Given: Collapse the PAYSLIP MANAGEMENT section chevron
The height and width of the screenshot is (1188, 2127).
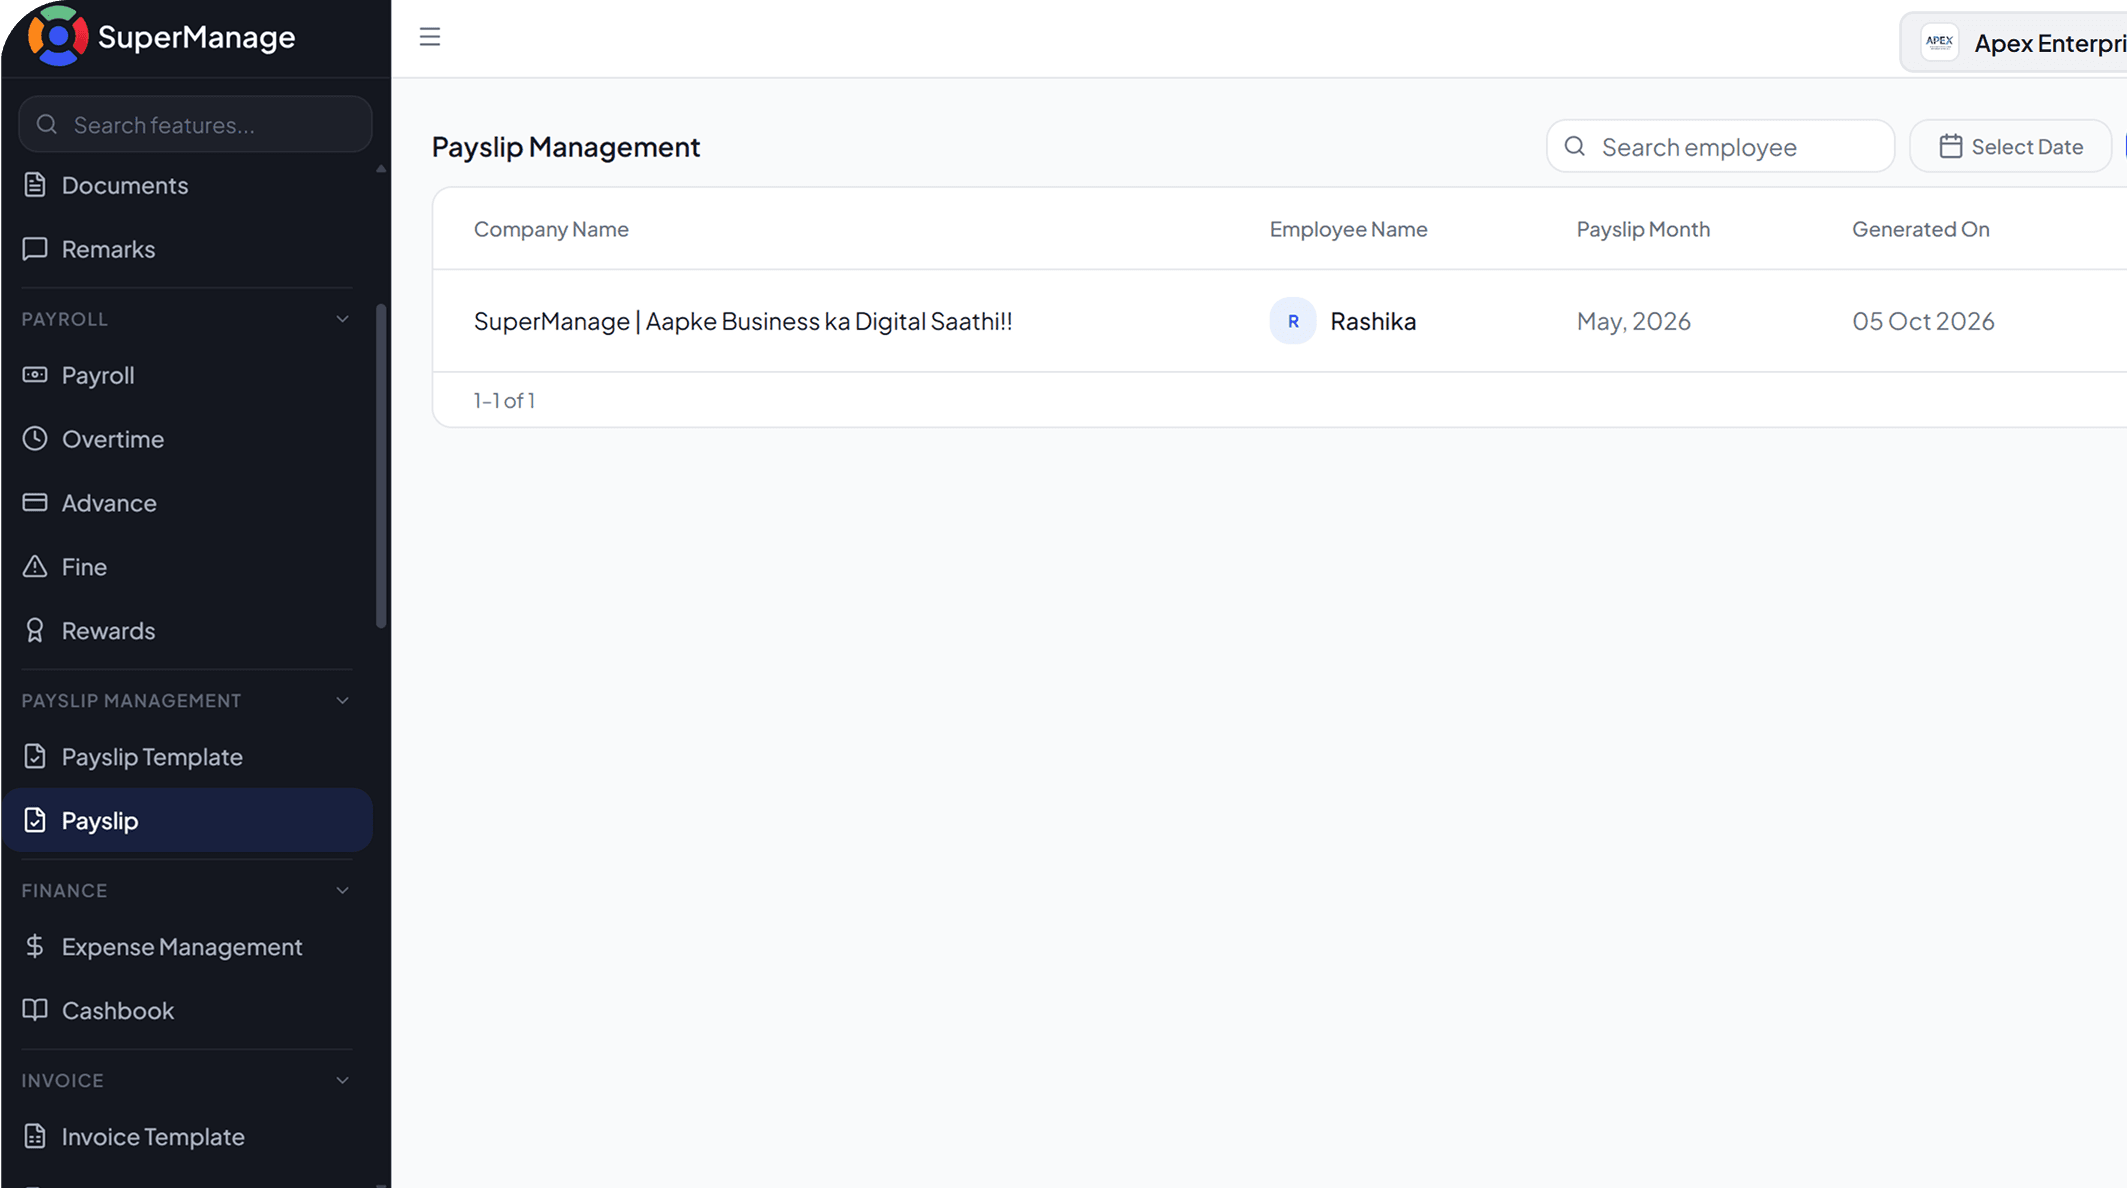Looking at the screenshot, I should pos(343,701).
